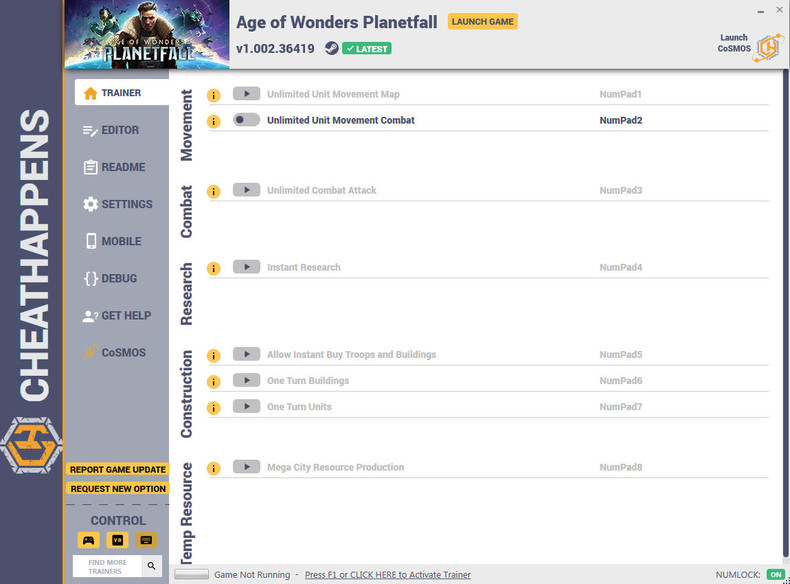Show info for Mega City Resource Production

click(x=214, y=468)
